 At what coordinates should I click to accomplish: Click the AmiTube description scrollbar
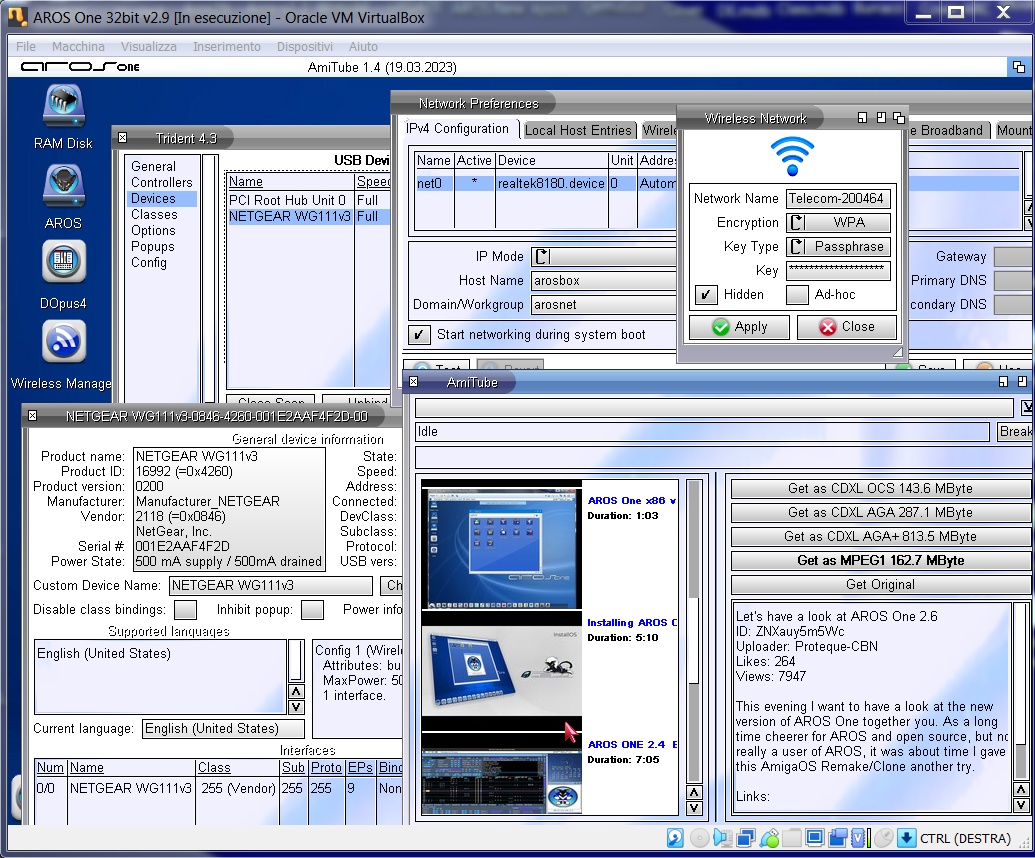1020,690
